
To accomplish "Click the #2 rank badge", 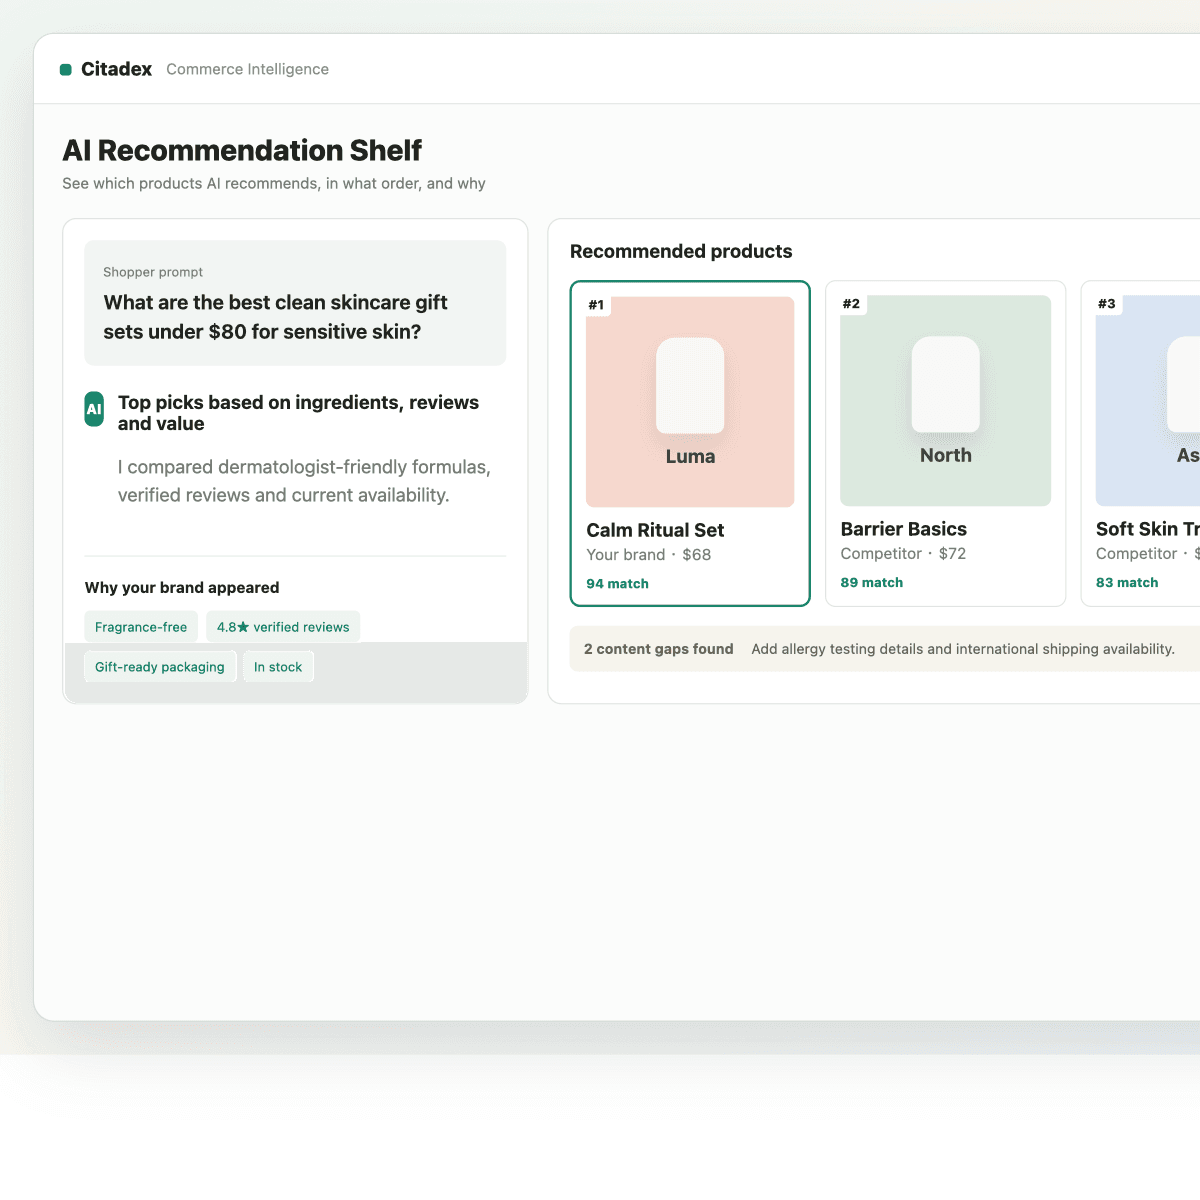I will click(852, 304).
